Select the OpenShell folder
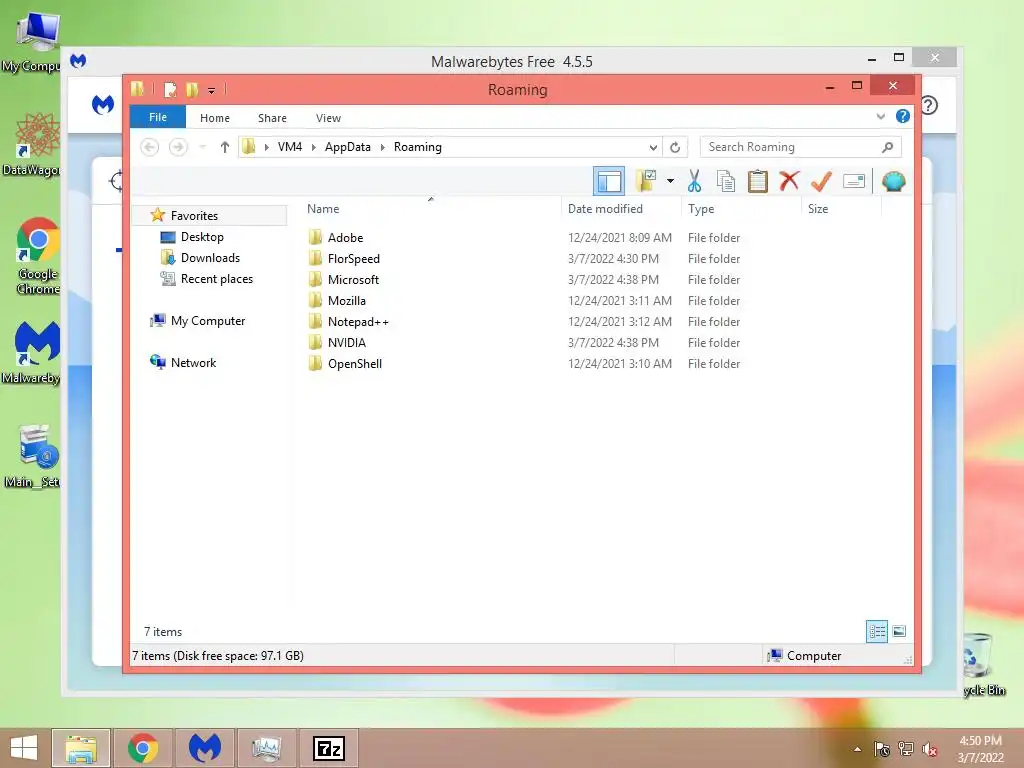 (355, 363)
